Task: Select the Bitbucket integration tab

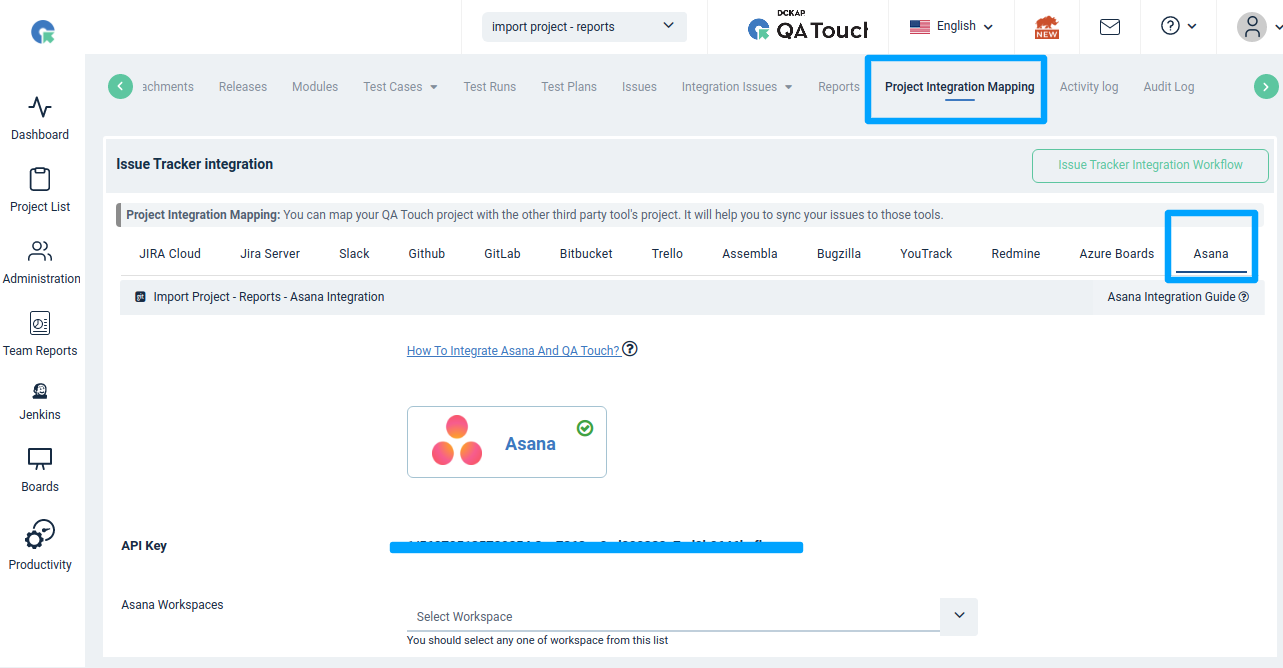Action: click(586, 254)
